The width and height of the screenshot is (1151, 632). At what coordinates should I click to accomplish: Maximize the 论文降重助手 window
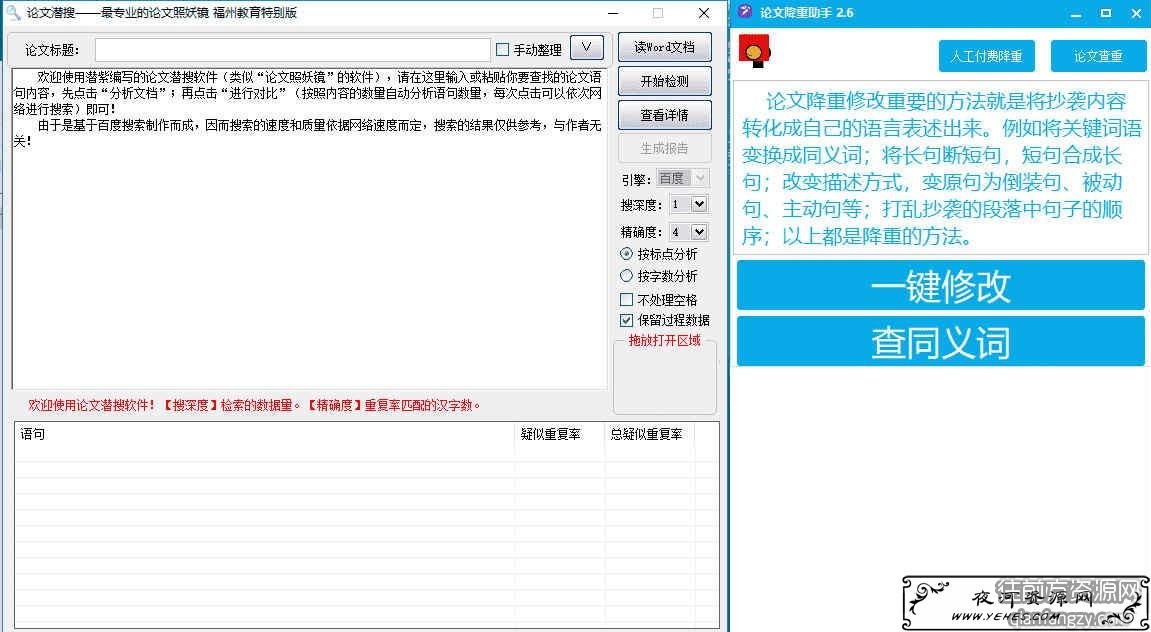click(x=1105, y=13)
